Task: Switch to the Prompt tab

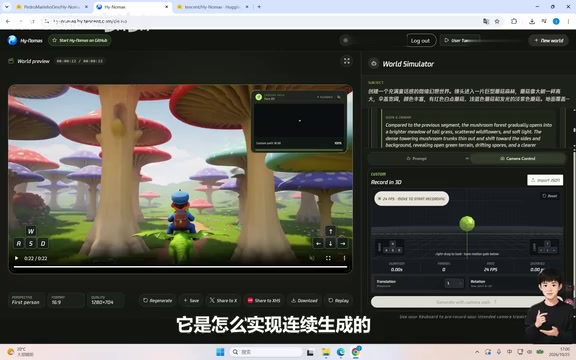Action: [417, 158]
